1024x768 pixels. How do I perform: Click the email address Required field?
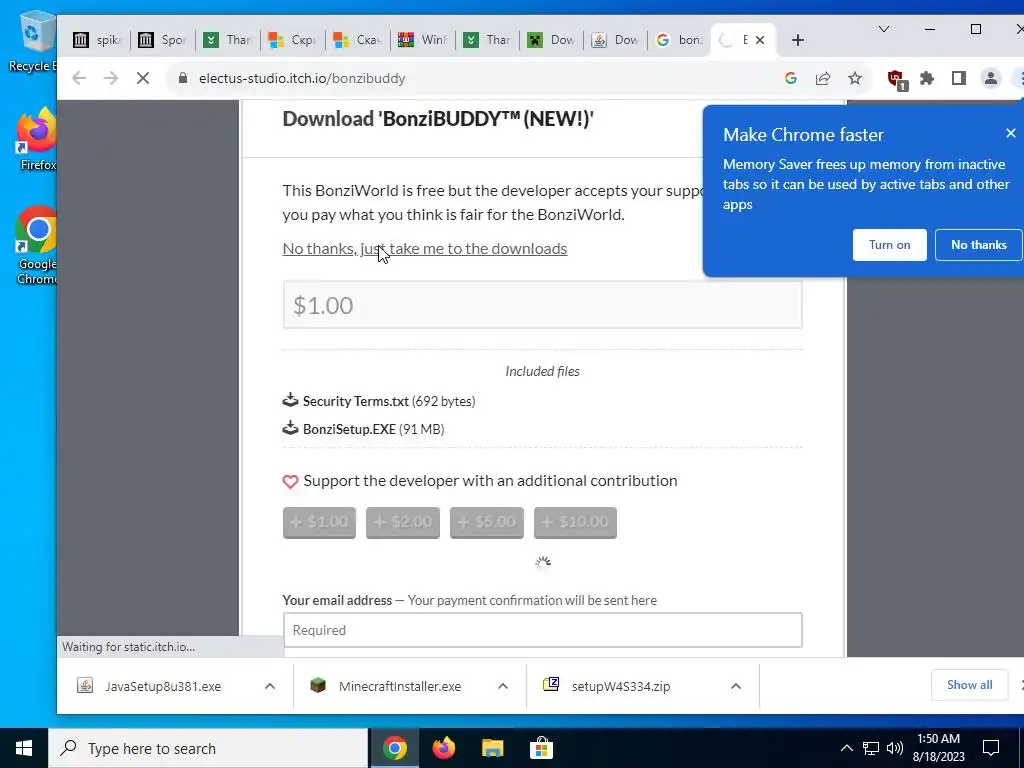tap(543, 630)
